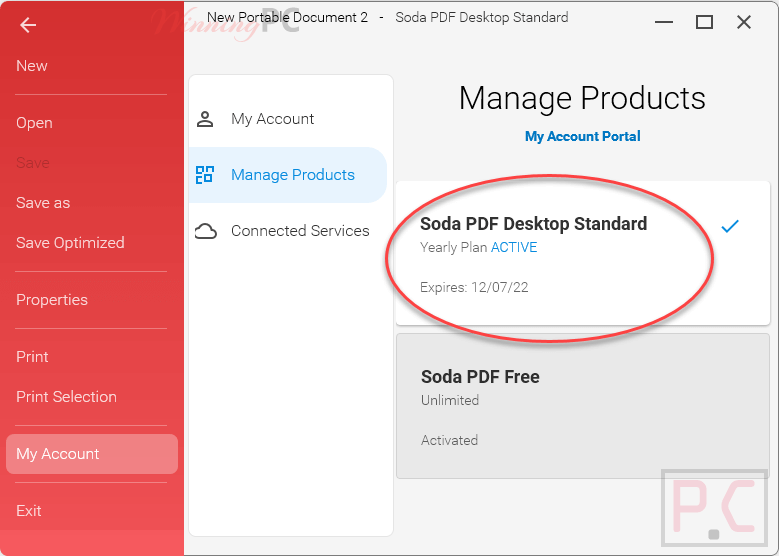The image size is (779, 556).
Task: Open the My Account tab label
Action: [273, 119]
